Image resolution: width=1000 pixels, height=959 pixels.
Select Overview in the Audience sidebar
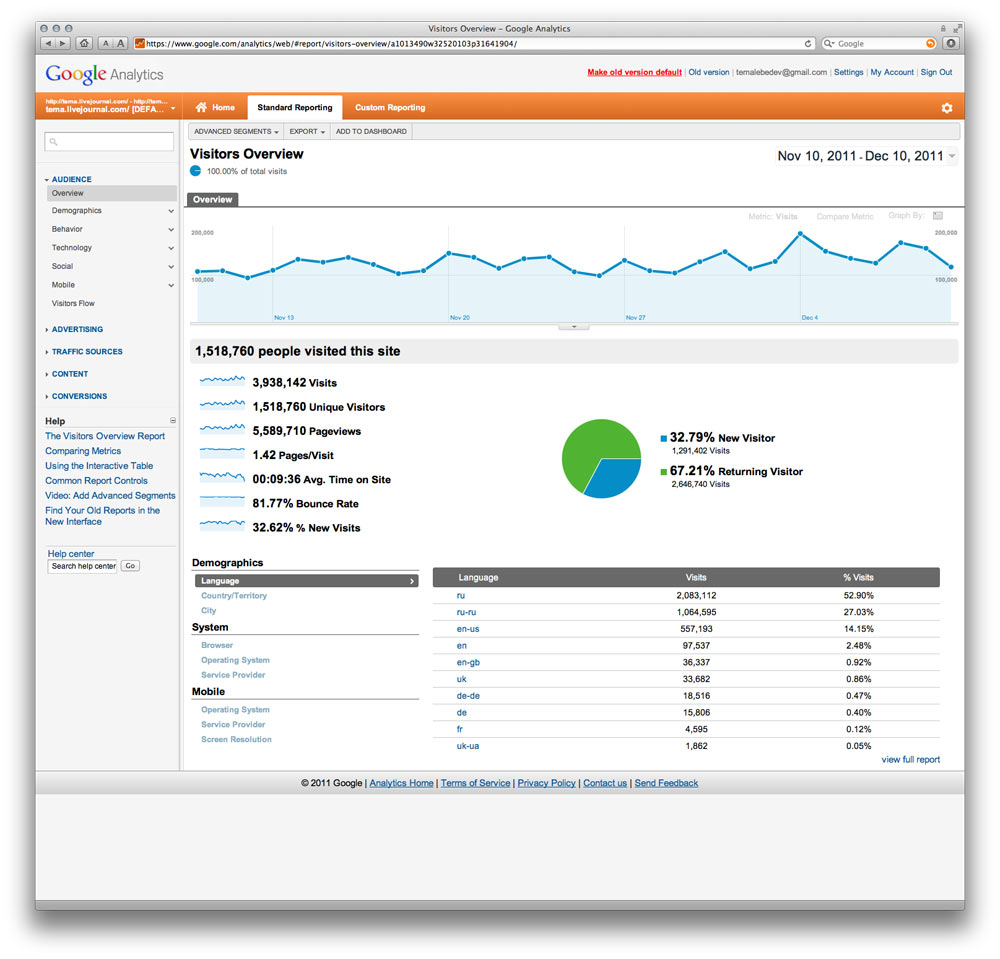[112, 193]
